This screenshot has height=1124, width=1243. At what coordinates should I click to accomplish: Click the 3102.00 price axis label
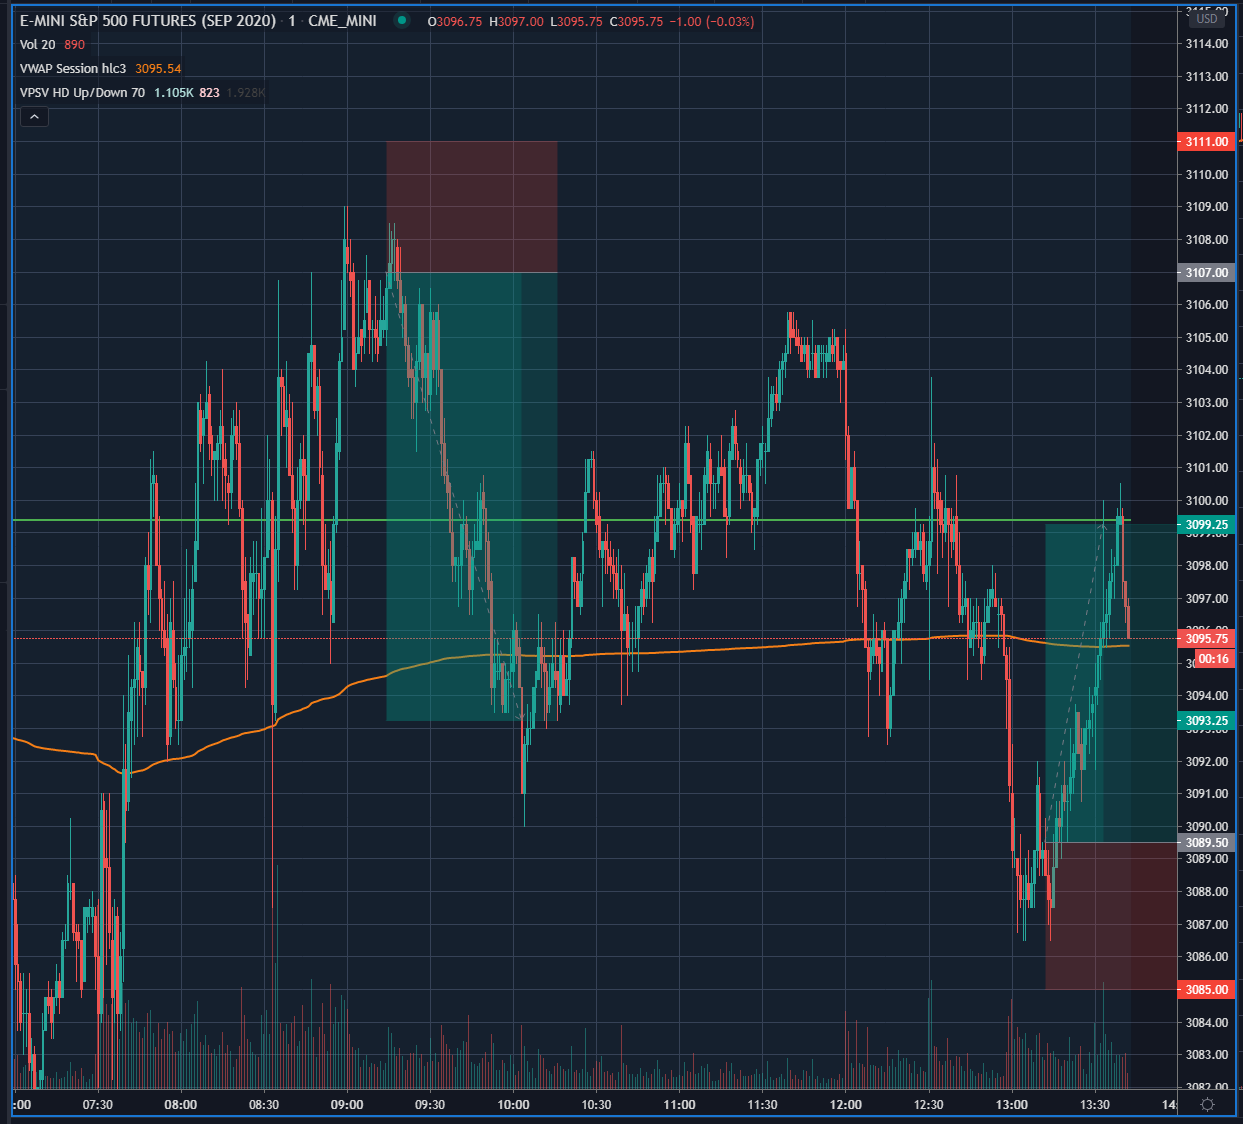coord(1206,436)
